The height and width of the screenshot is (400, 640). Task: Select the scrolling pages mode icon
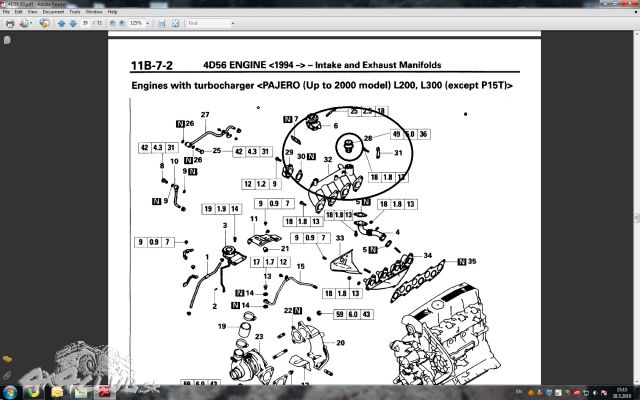(162, 23)
